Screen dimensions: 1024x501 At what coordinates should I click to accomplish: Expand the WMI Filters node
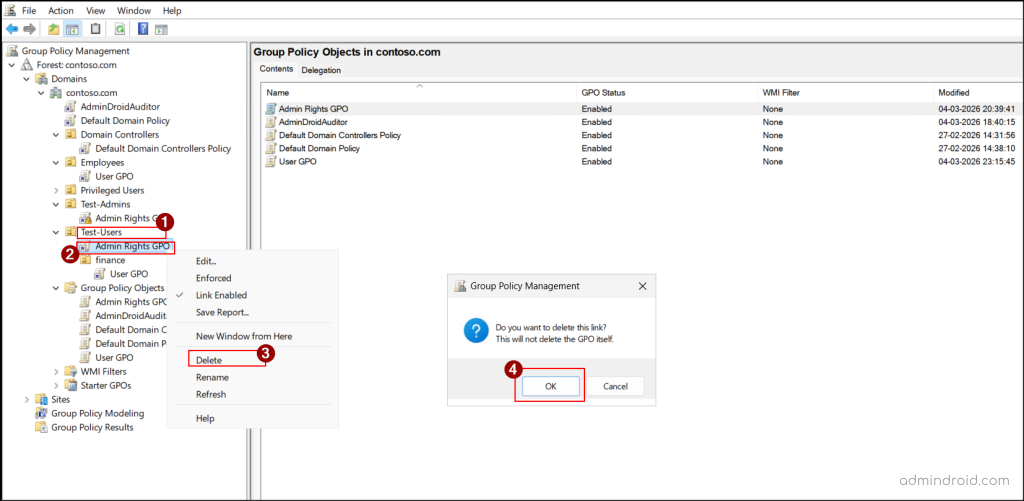[x=56, y=371]
